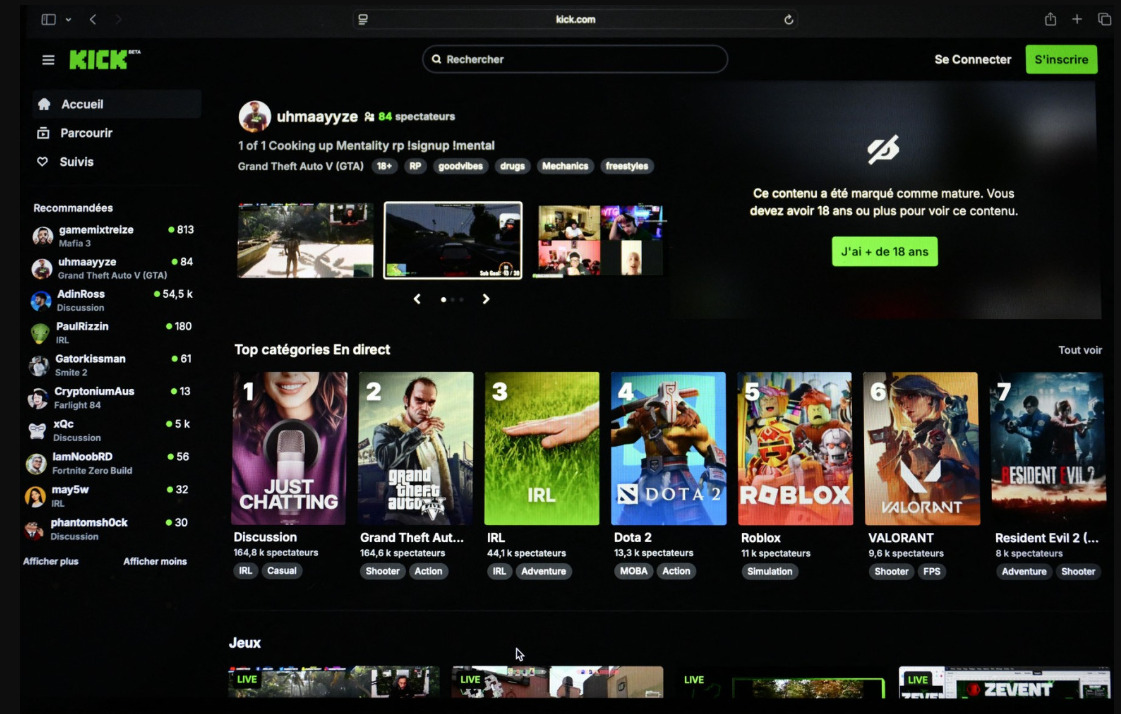The image size is (1121, 714).
Task: Open the Grand Theft Auto category card
Action: (415, 448)
